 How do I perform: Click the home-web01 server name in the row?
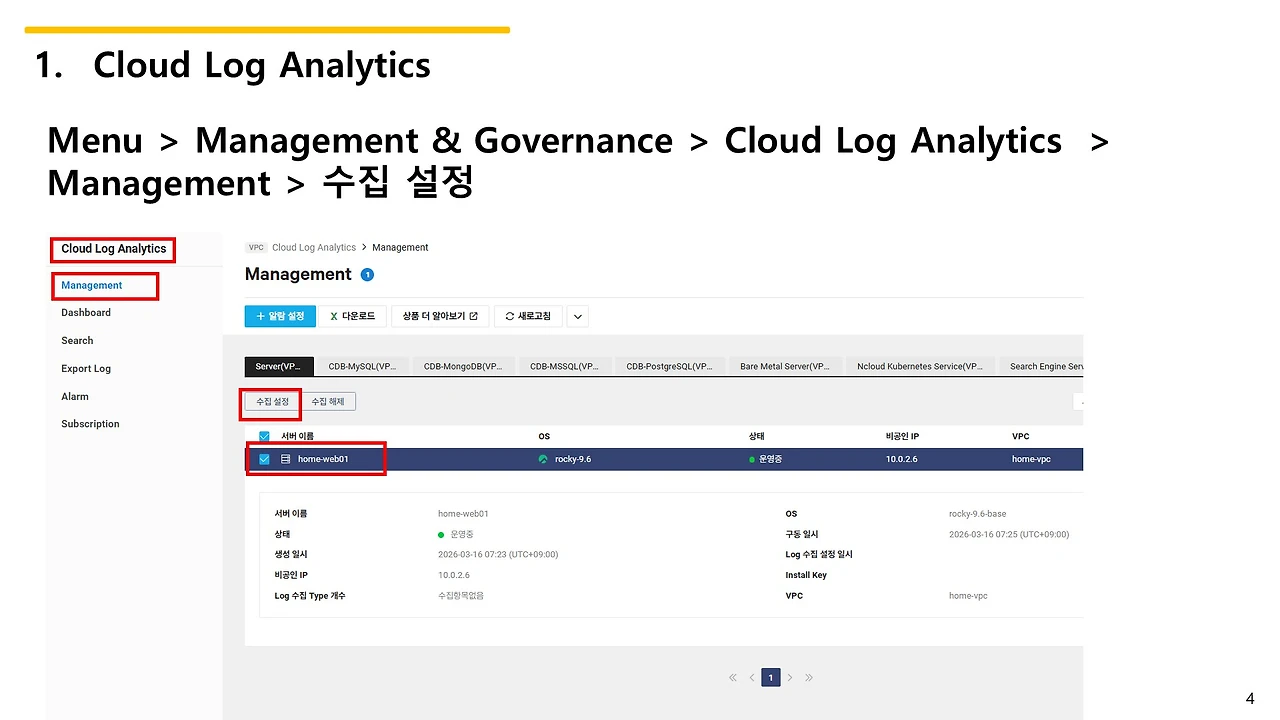(x=324, y=460)
